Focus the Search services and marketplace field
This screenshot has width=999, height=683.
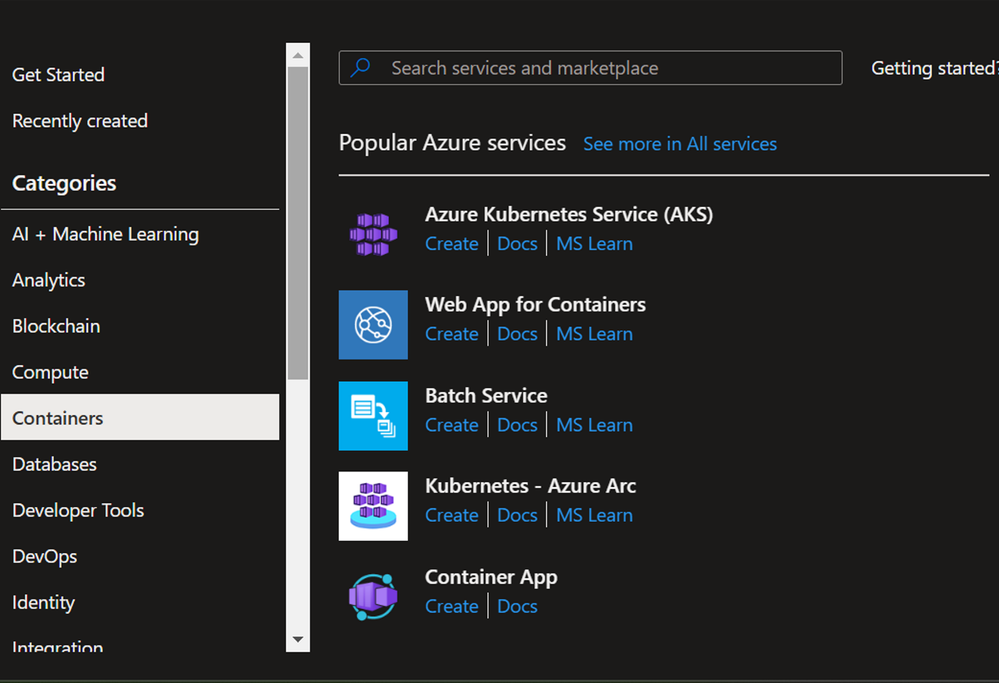pos(591,68)
